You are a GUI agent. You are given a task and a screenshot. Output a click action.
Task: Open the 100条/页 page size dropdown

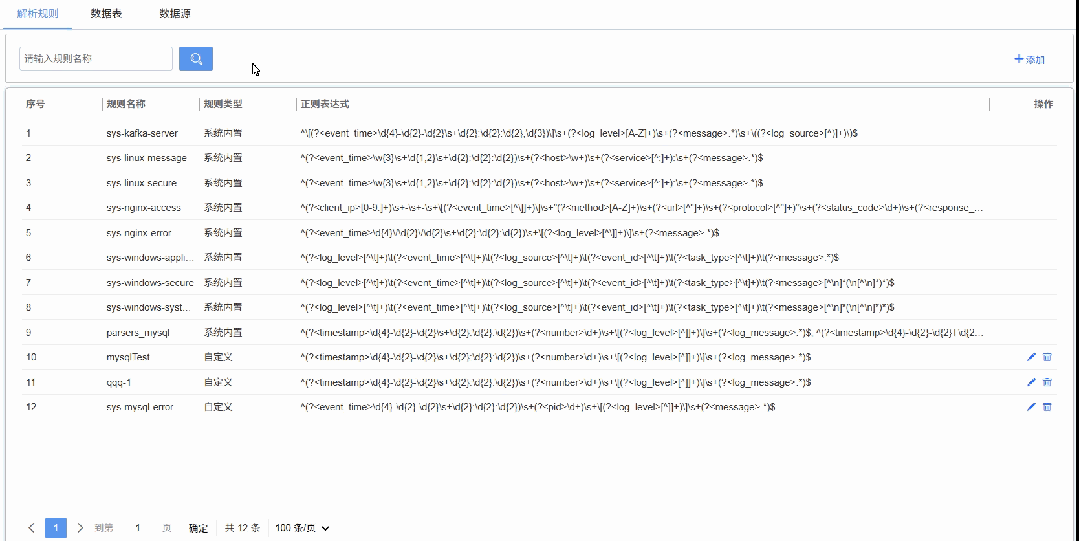(x=301, y=528)
